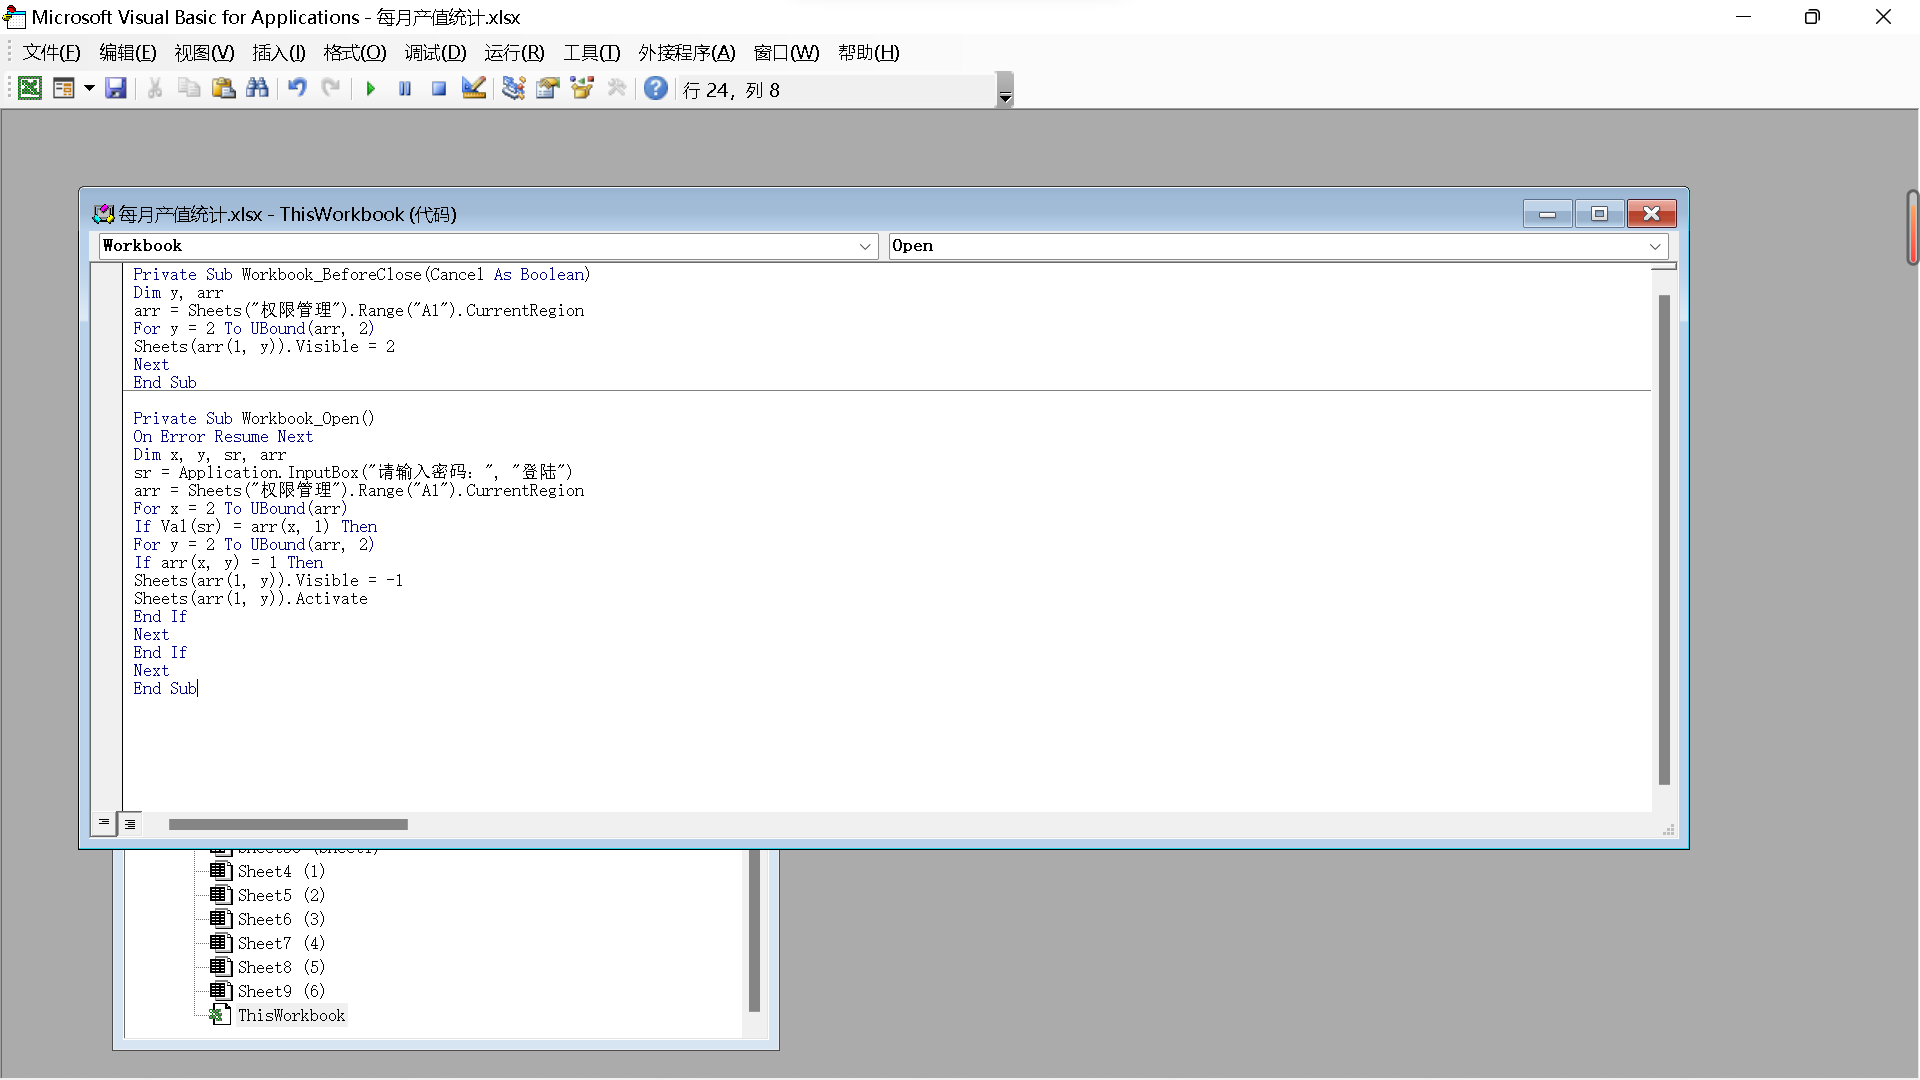Click the Run macro (play) icon
Viewport: 1920px width, 1080px height.
coord(371,90)
